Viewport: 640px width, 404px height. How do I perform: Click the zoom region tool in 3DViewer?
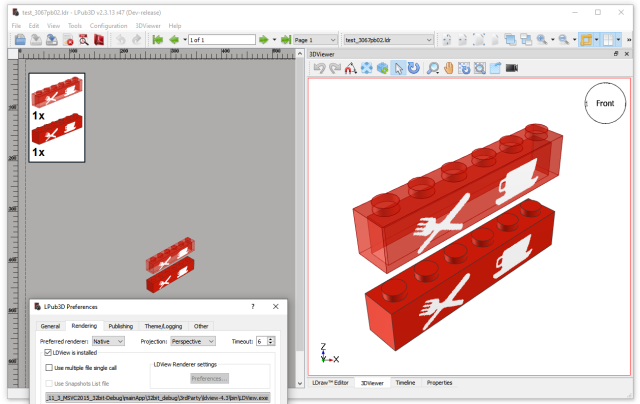480,68
